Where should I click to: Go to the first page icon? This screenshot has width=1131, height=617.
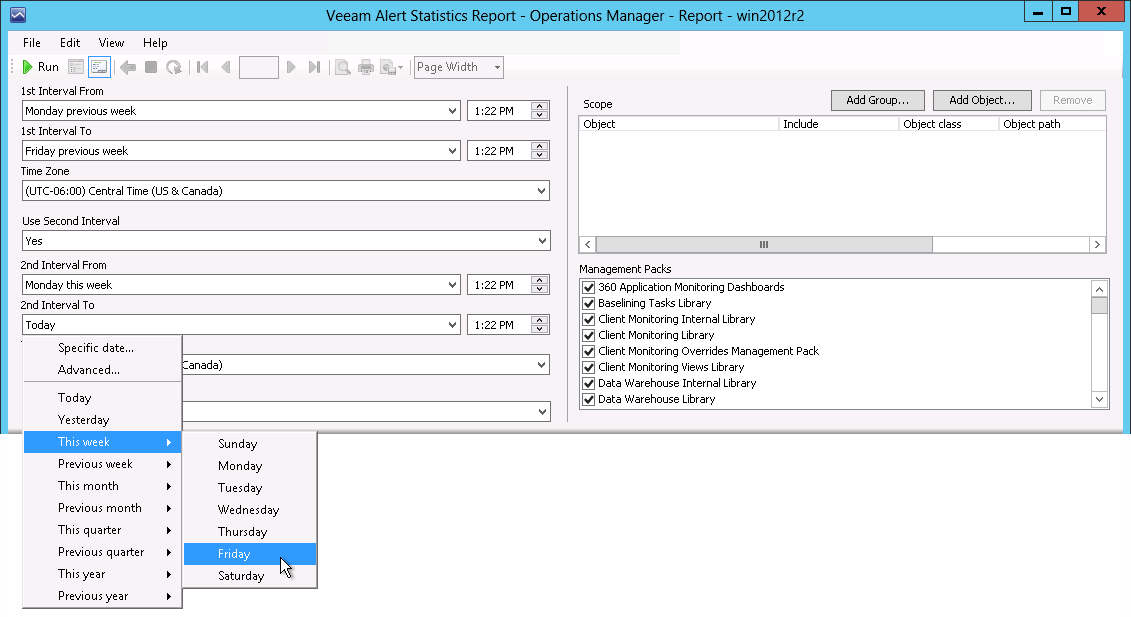[x=203, y=67]
